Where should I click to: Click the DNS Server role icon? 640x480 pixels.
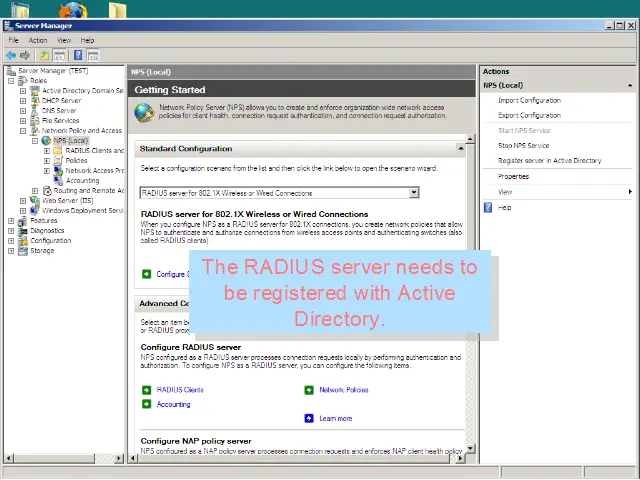point(35,111)
